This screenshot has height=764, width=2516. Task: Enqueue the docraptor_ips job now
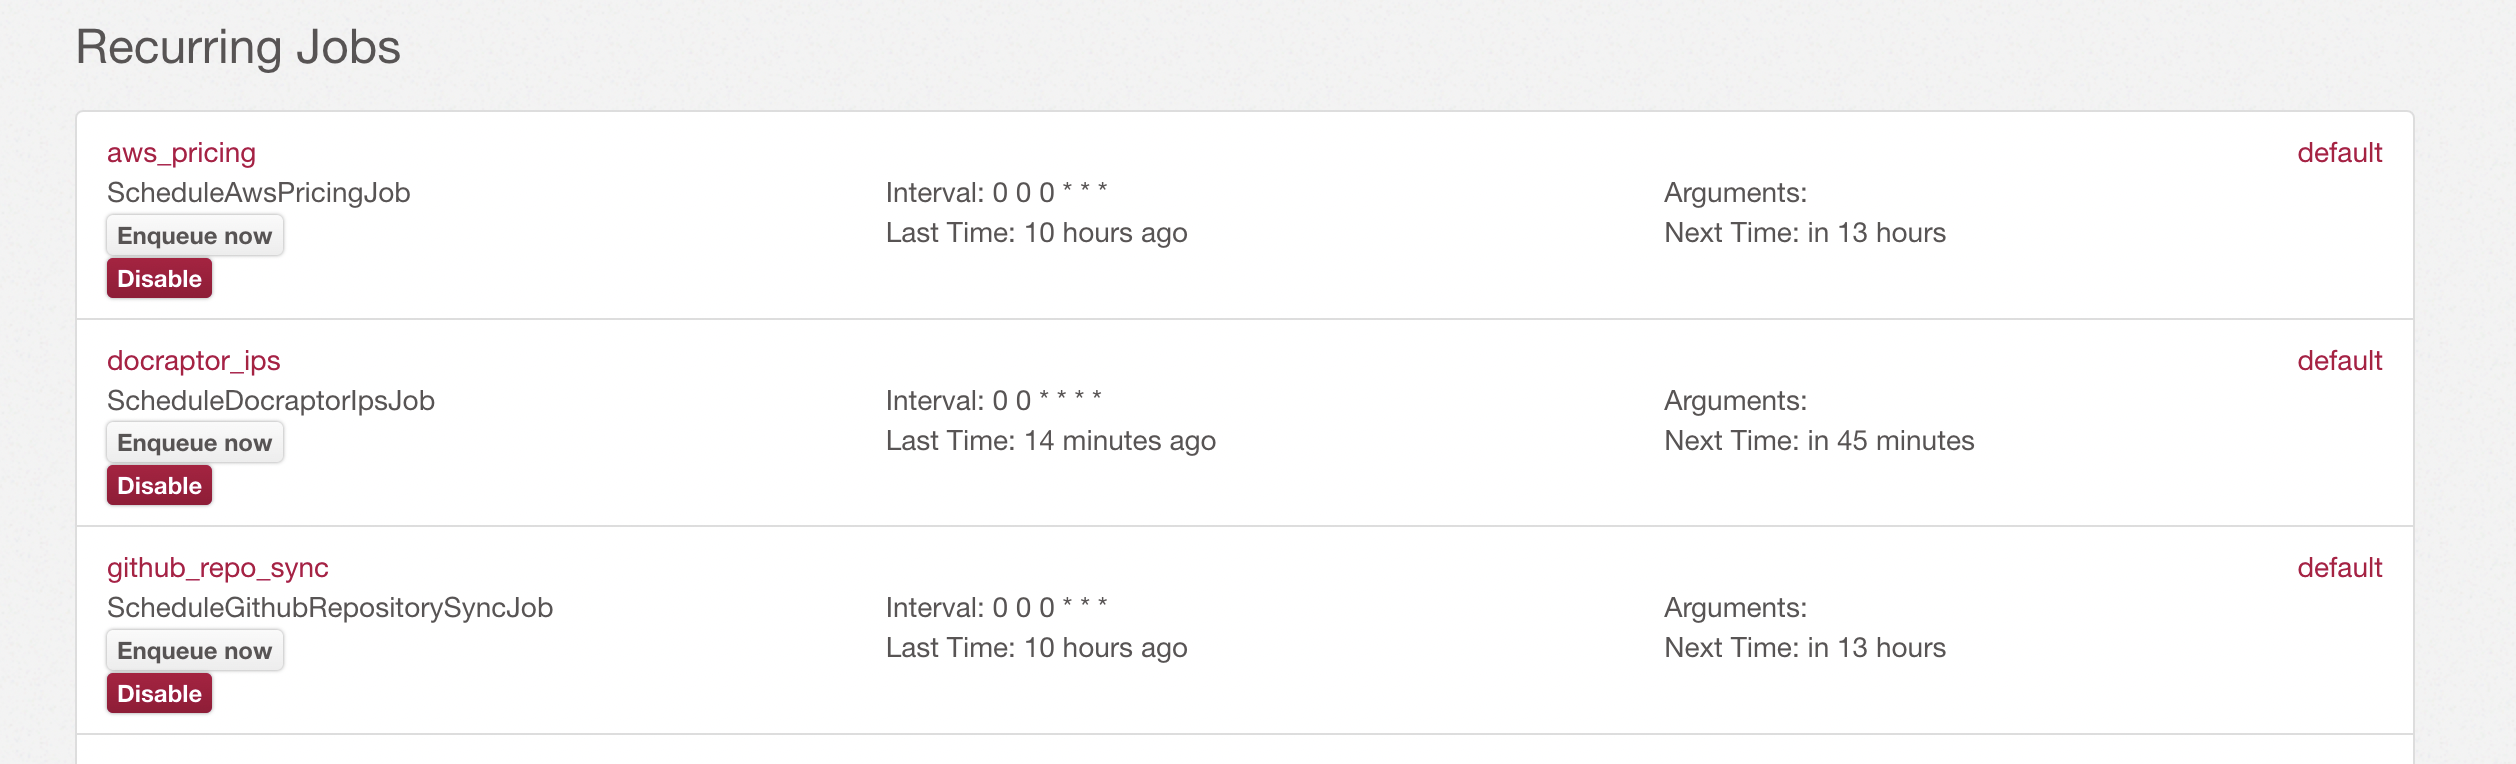point(195,442)
